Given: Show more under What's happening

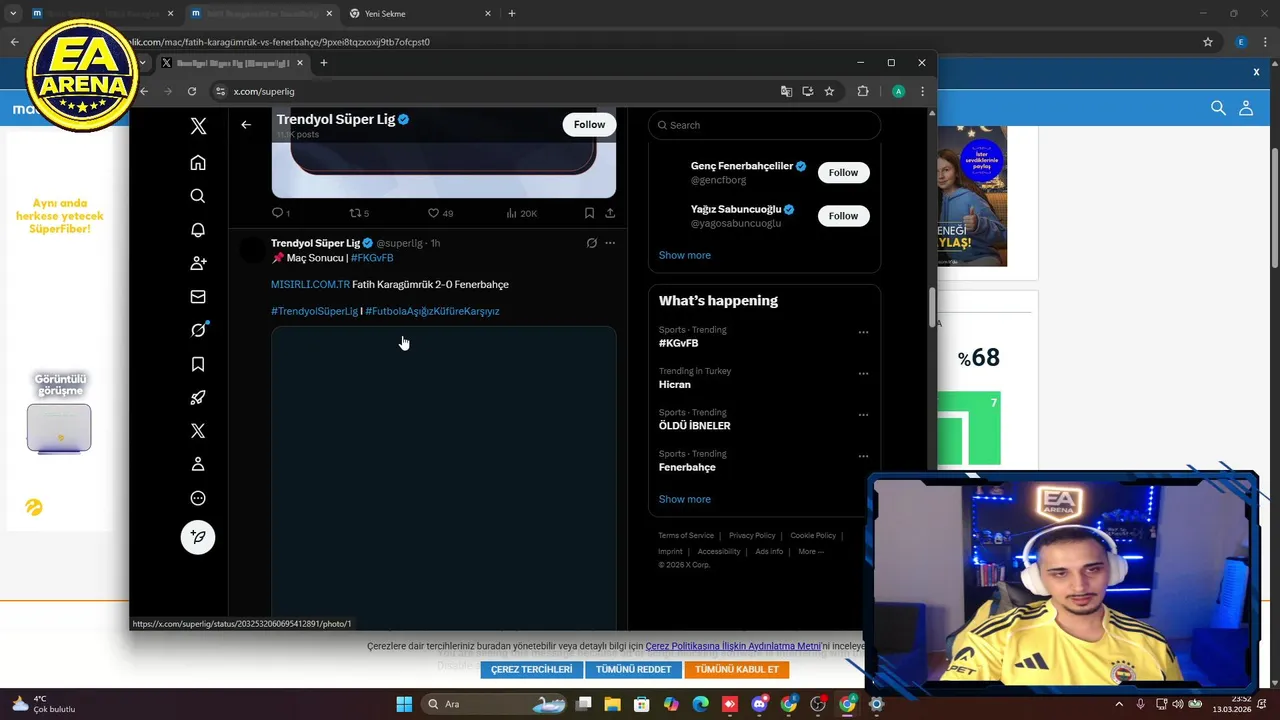Looking at the screenshot, I should 684,499.
